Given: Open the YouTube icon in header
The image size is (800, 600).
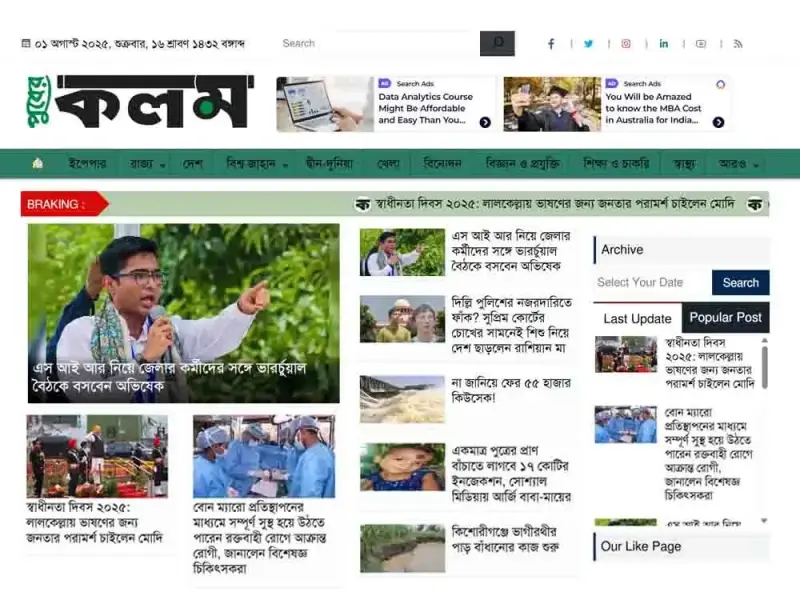Looking at the screenshot, I should 701,44.
